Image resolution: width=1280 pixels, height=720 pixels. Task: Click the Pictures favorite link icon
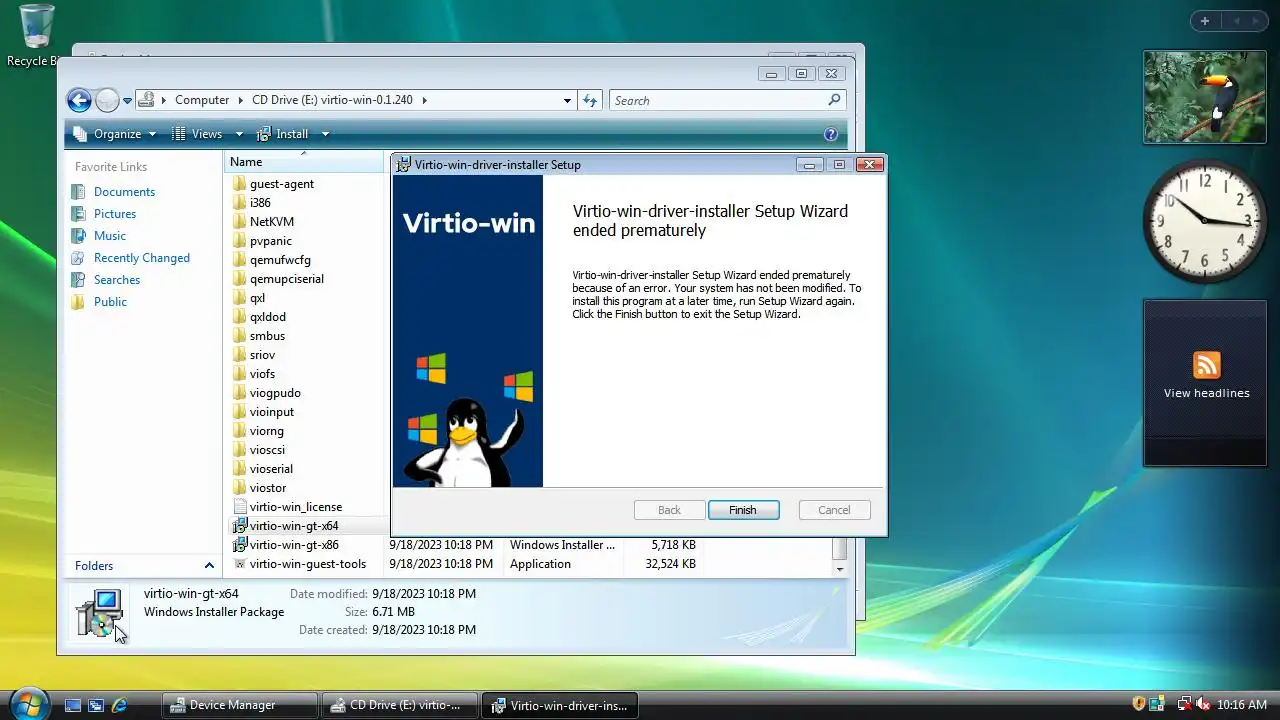pyautogui.click(x=79, y=214)
